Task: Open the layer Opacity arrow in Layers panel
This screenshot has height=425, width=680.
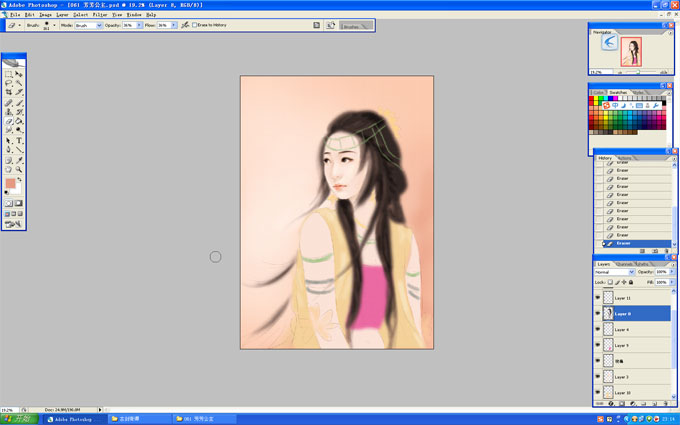Action: [672, 272]
